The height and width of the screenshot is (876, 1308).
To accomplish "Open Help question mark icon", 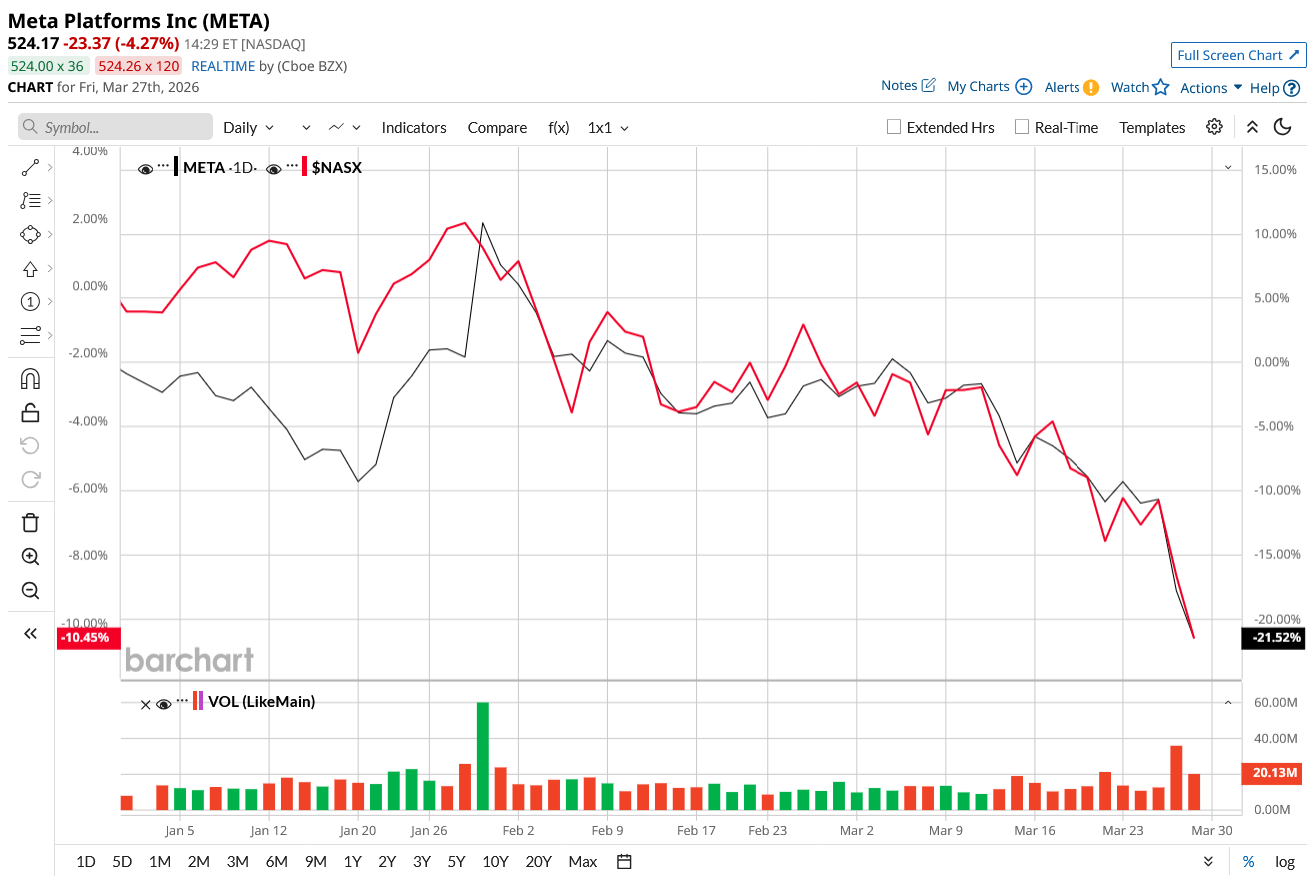I will [1292, 88].
